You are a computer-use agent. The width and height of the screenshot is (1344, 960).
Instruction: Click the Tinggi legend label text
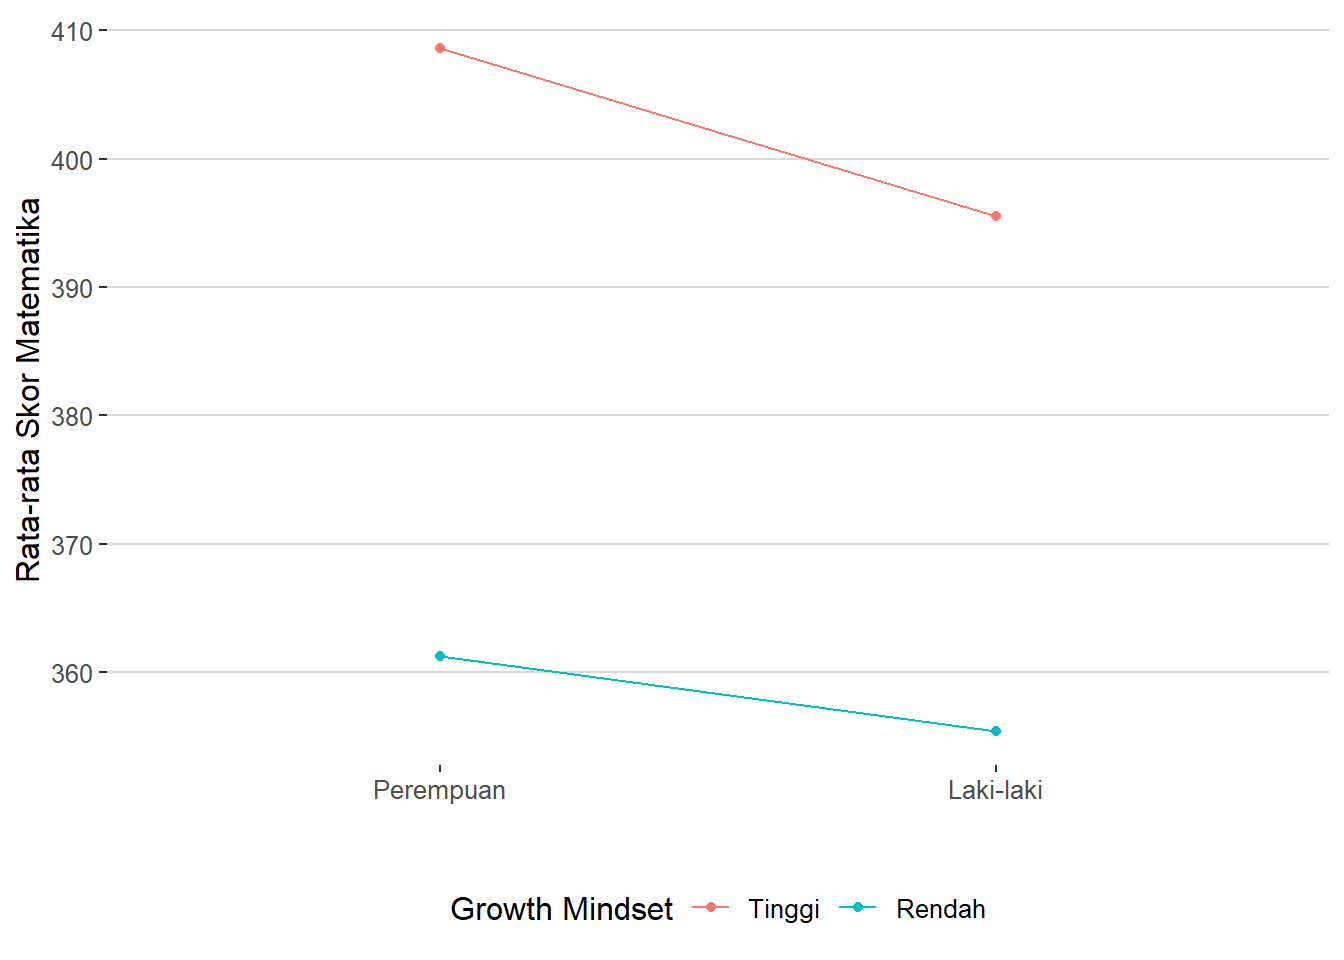(784, 909)
